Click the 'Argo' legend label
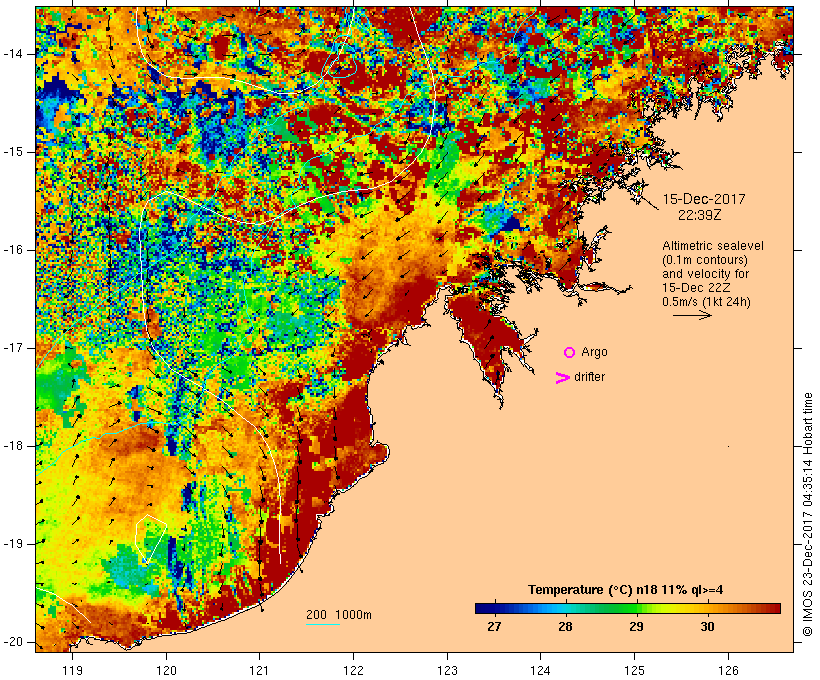Image resolution: width=820 pixels, height=680 pixels. pos(595,353)
